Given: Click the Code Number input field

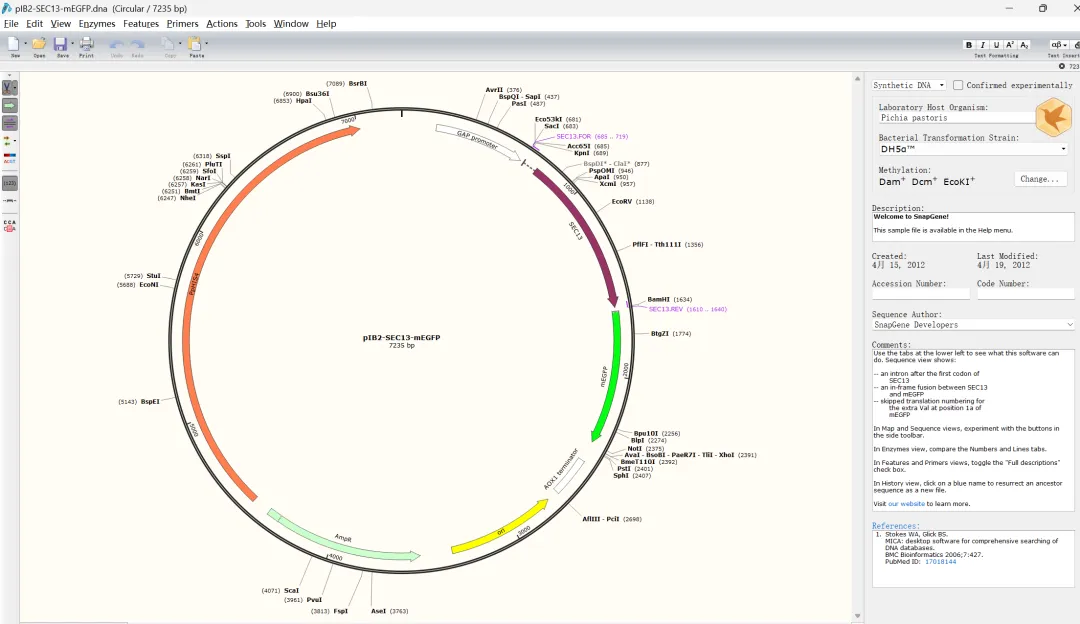Looking at the screenshot, I should (1026, 294).
